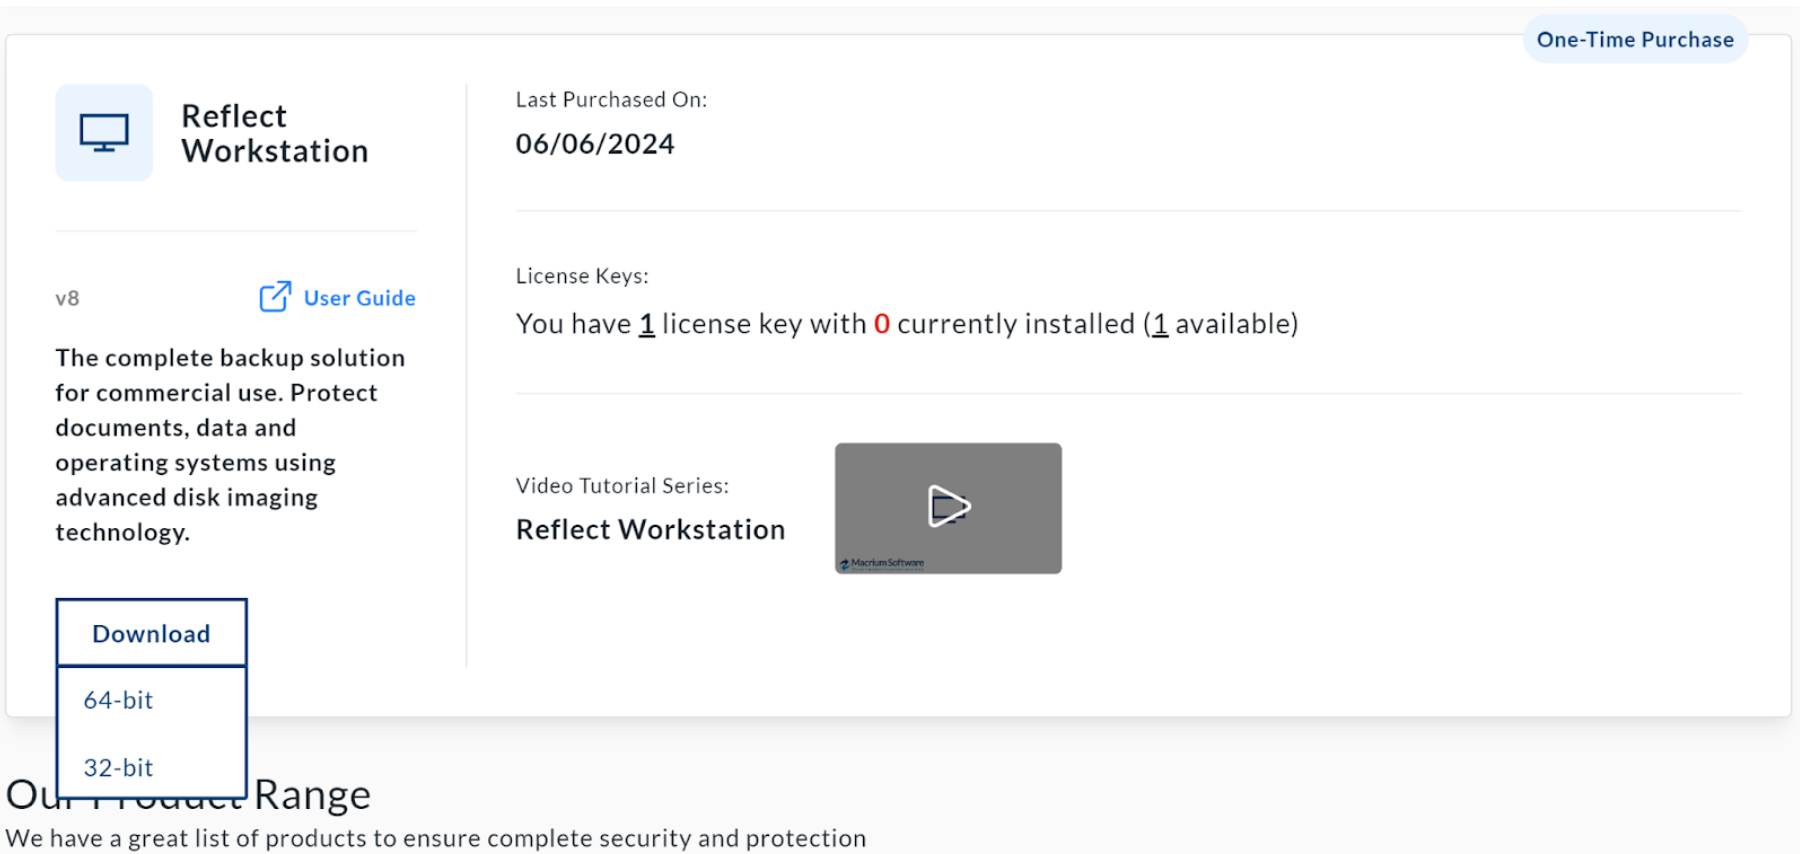Click the underlined 1 license key link
The image size is (1800, 854).
pos(647,324)
